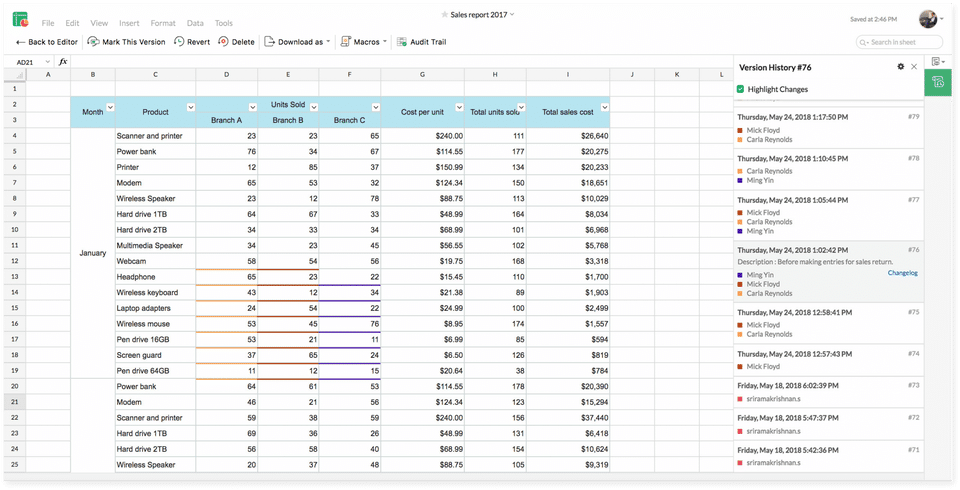Open the Insert menu

point(129,22)
